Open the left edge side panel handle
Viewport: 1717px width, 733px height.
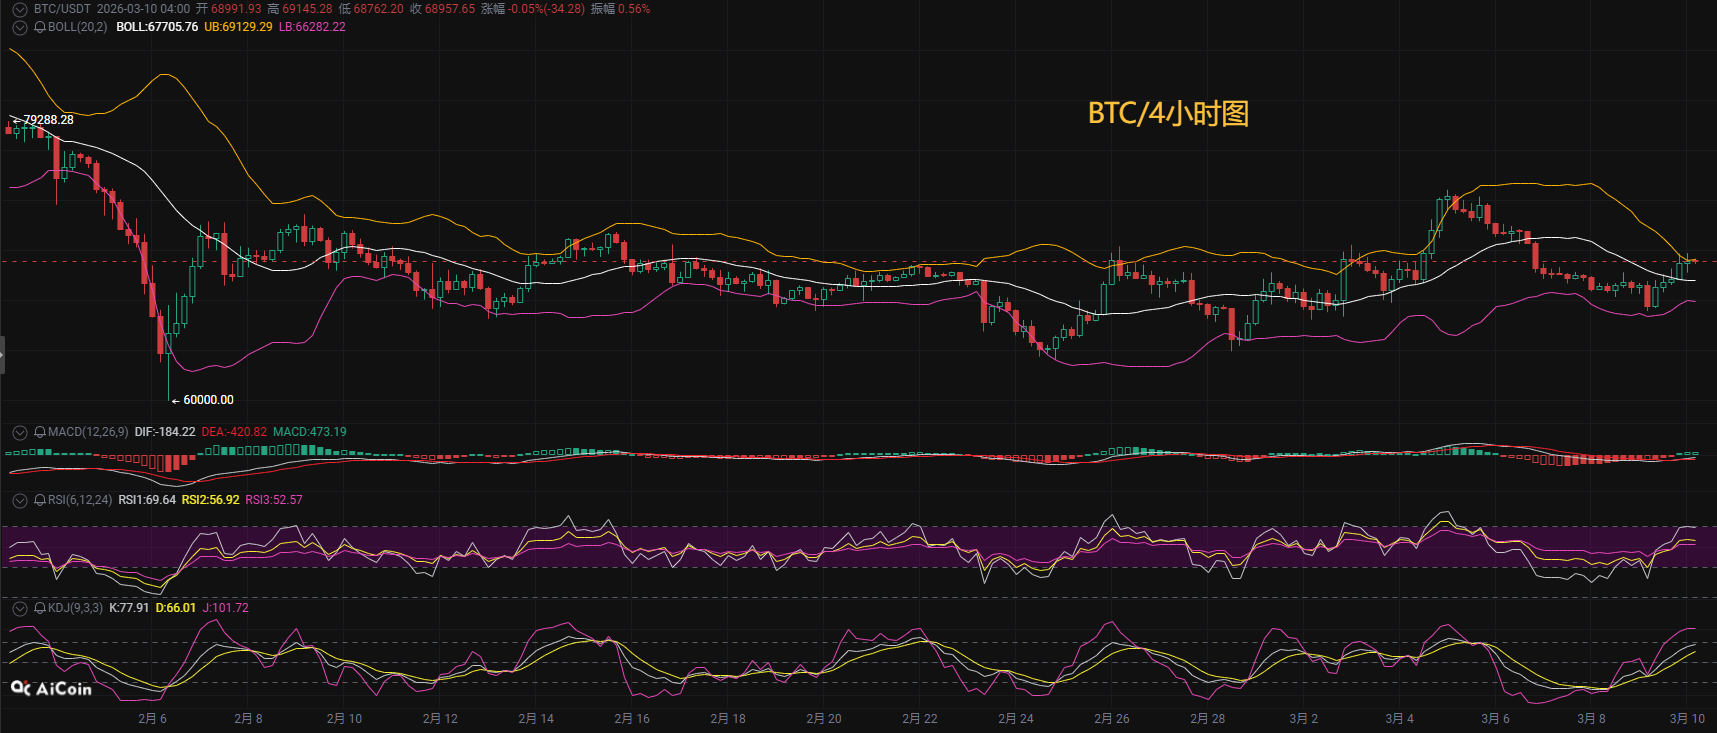3,355
